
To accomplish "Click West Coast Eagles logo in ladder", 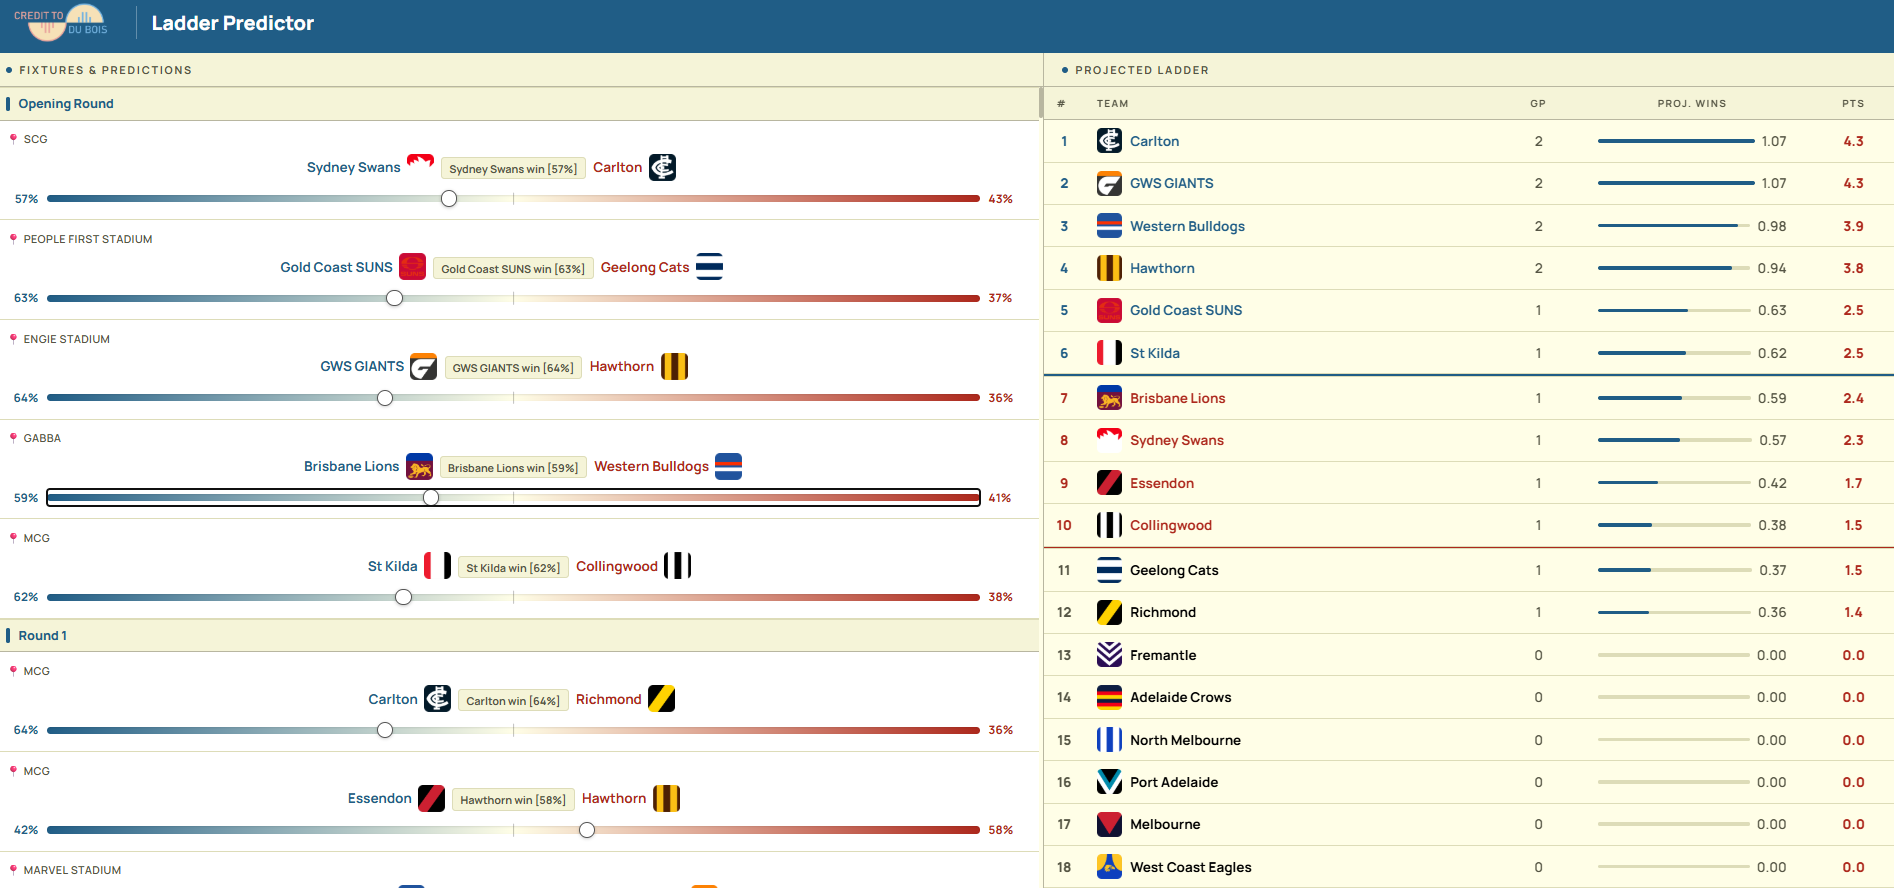I will (x=1109, y=867).
